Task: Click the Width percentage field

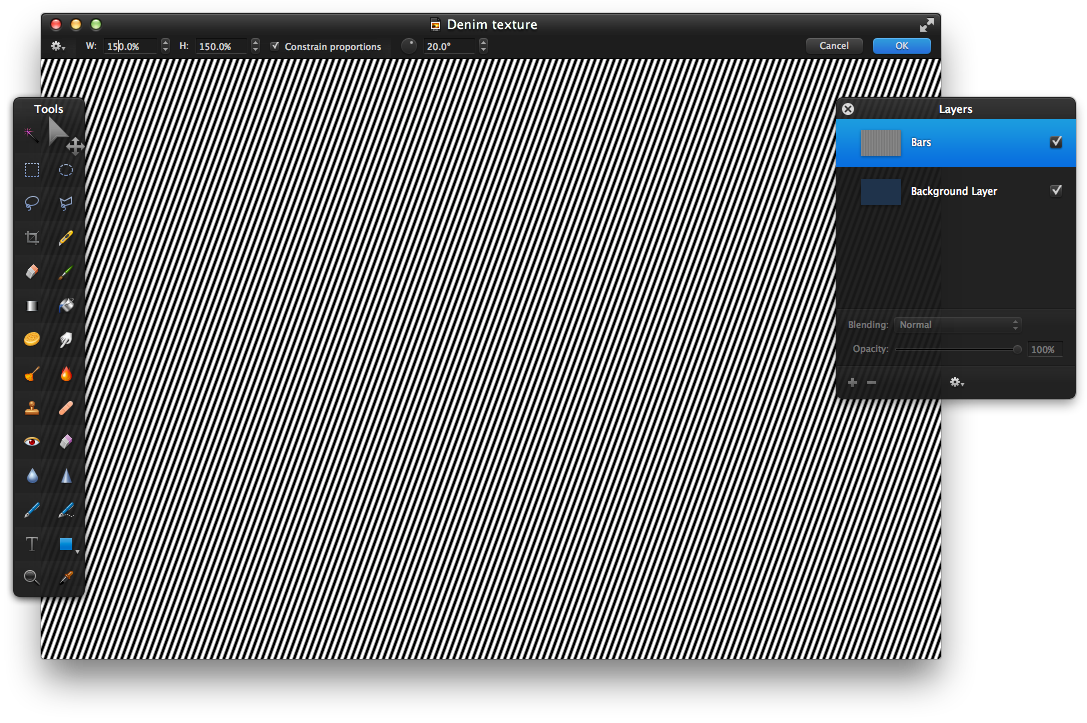Action: tap(130, 46)
